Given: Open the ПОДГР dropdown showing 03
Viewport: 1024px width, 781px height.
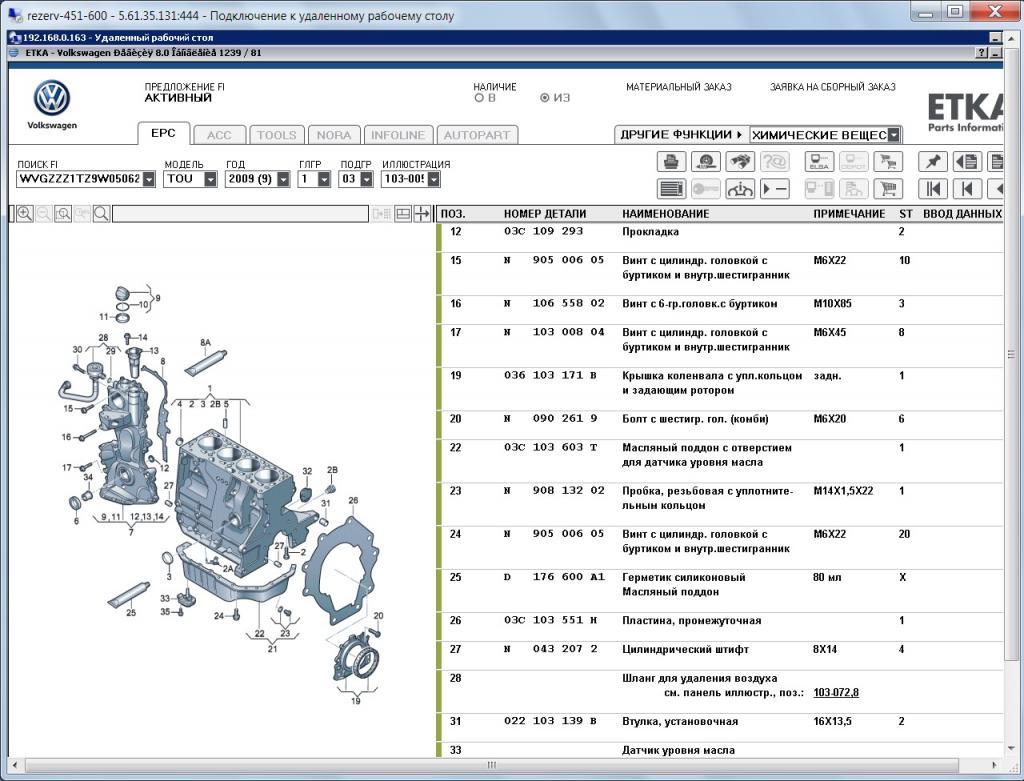Looking at the screenshot, I should 366,179.
